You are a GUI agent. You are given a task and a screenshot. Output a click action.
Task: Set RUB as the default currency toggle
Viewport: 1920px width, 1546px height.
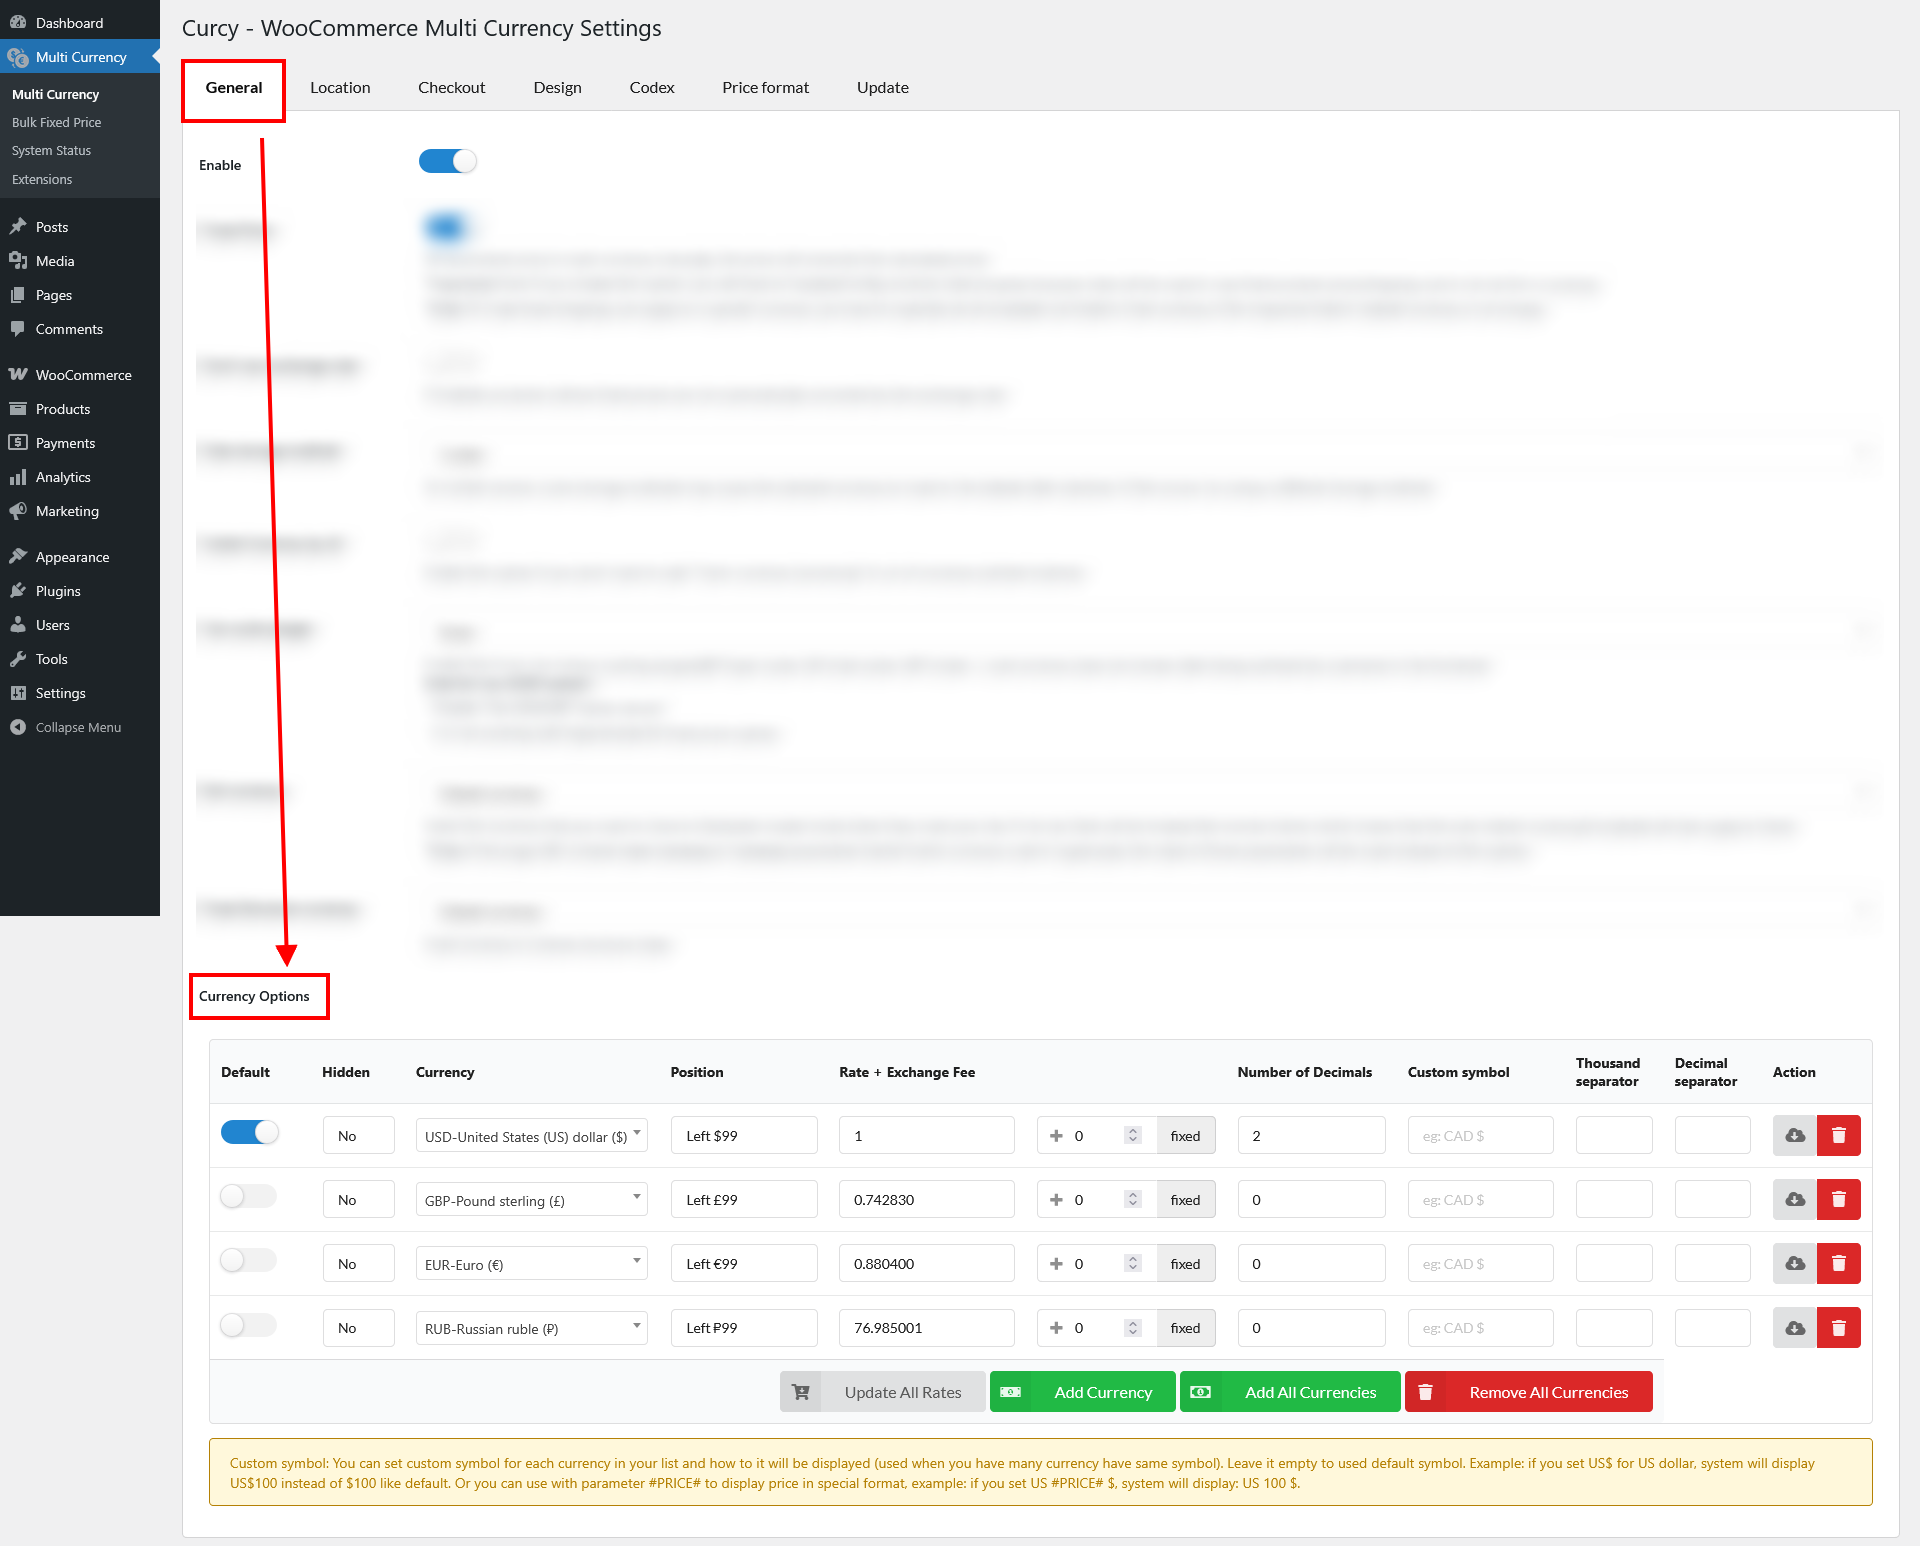[249, 1325]
